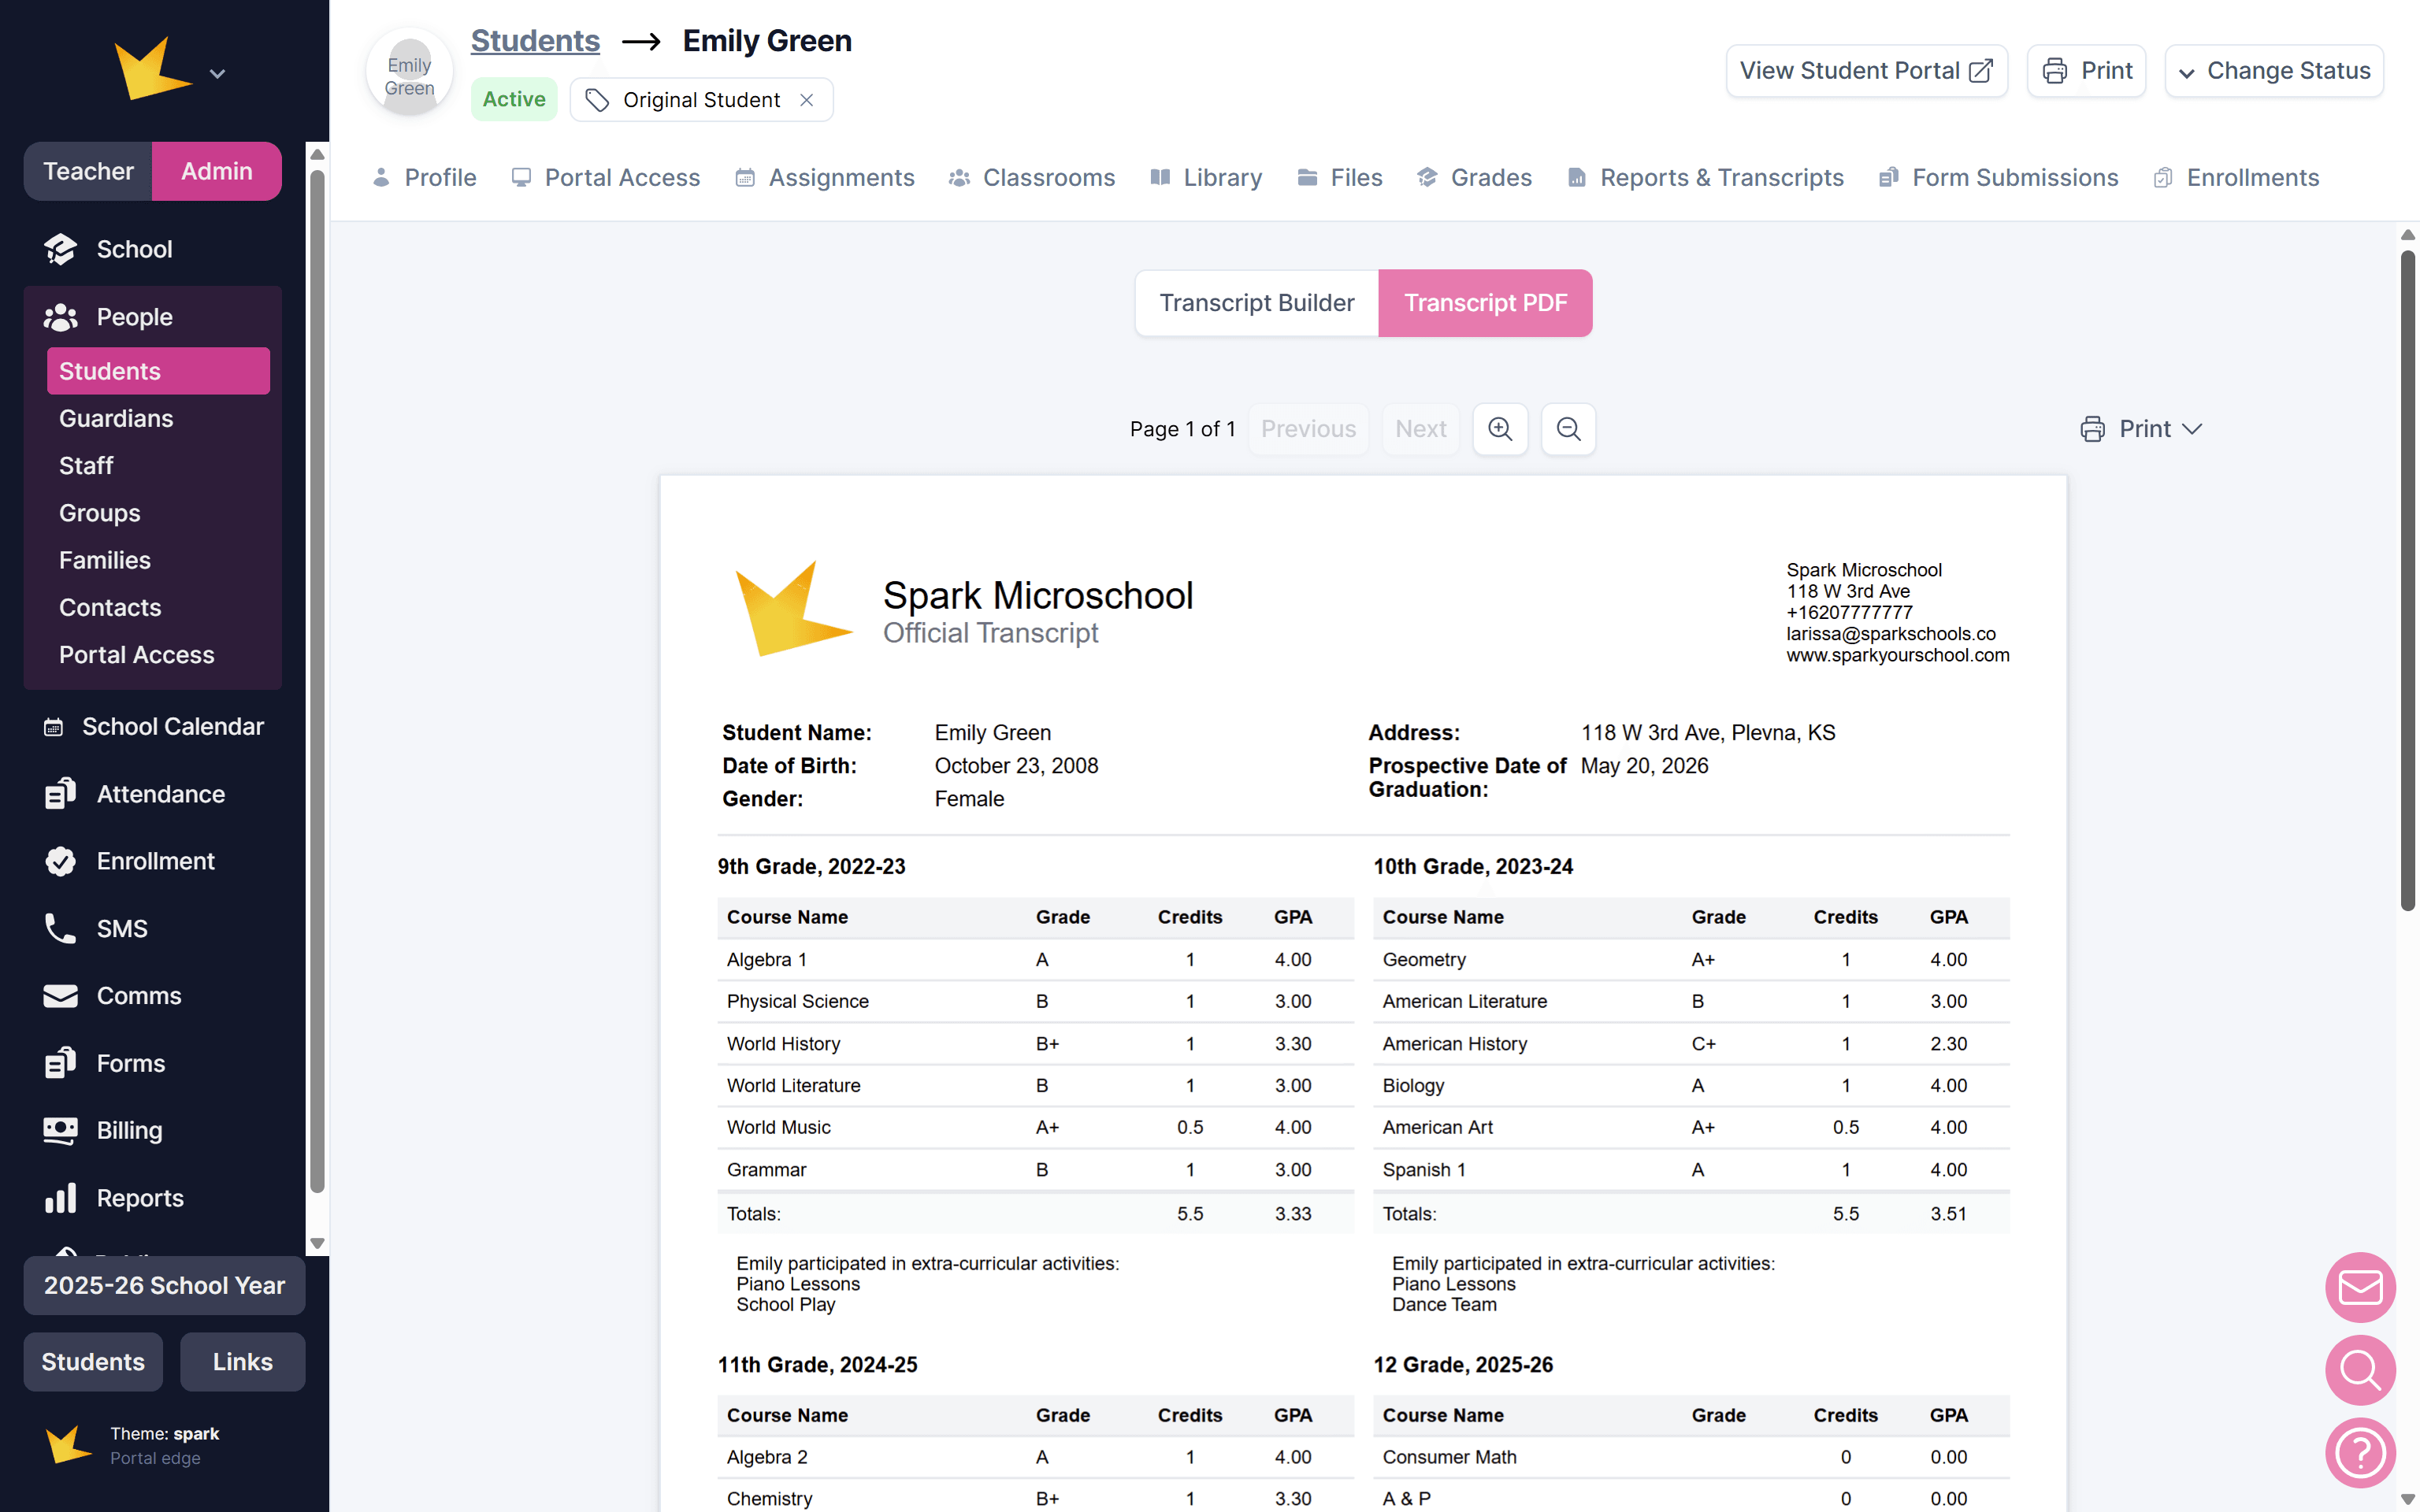This screenshot has width=2420, height=1512.
Task: Click the zoom out magnifier icon
Action: click(x=1568, y=429)
